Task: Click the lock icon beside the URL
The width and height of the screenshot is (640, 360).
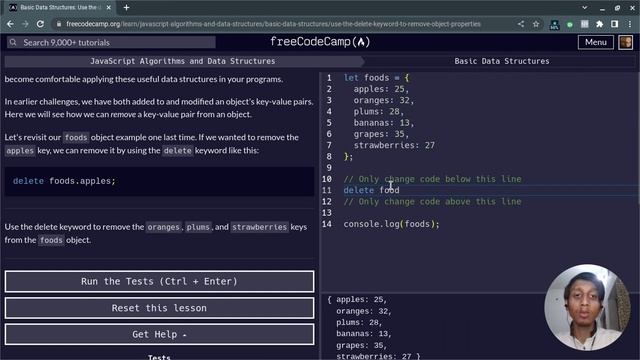Action: 59,24
